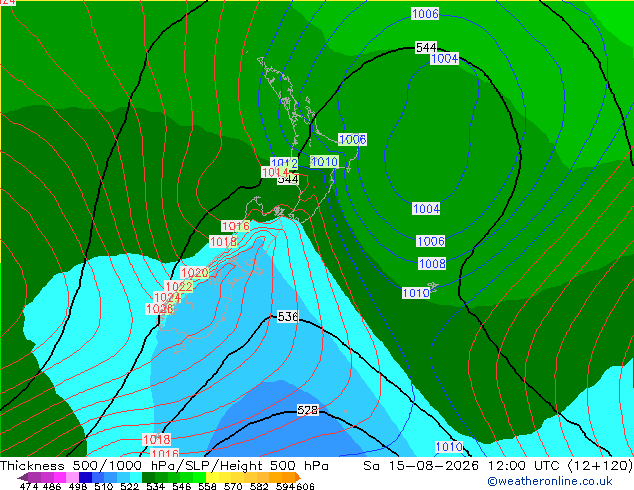Click the orange right arrow end of the legend
Viewport: 634px width, 490px height.
298,477
